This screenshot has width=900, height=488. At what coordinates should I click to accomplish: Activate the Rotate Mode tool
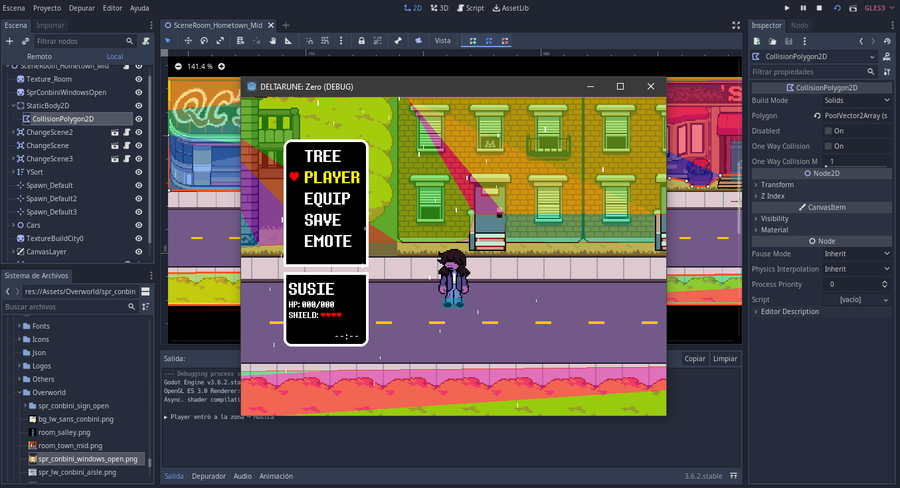(204, 41)
